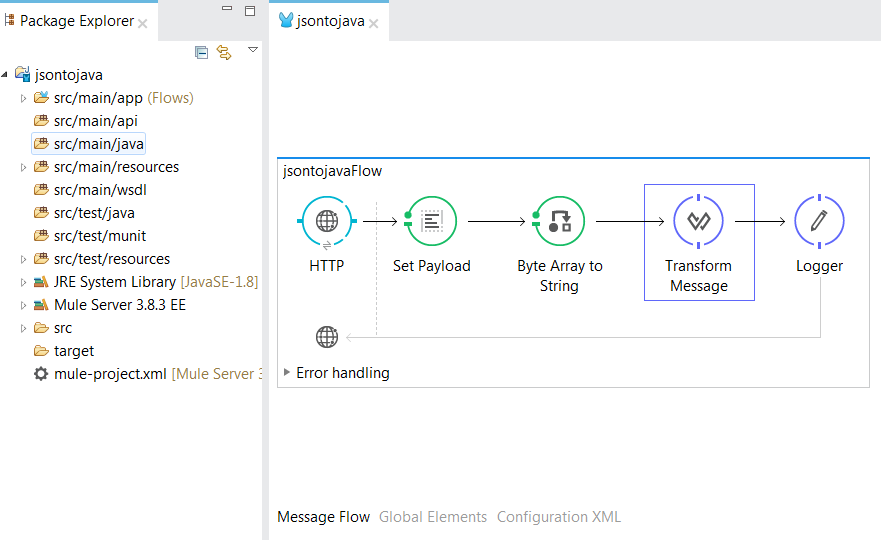Image resolution: width=881 pixels, height=540 pixels.
Task: Collapse the jsontojava project tree
Action: 6,75
